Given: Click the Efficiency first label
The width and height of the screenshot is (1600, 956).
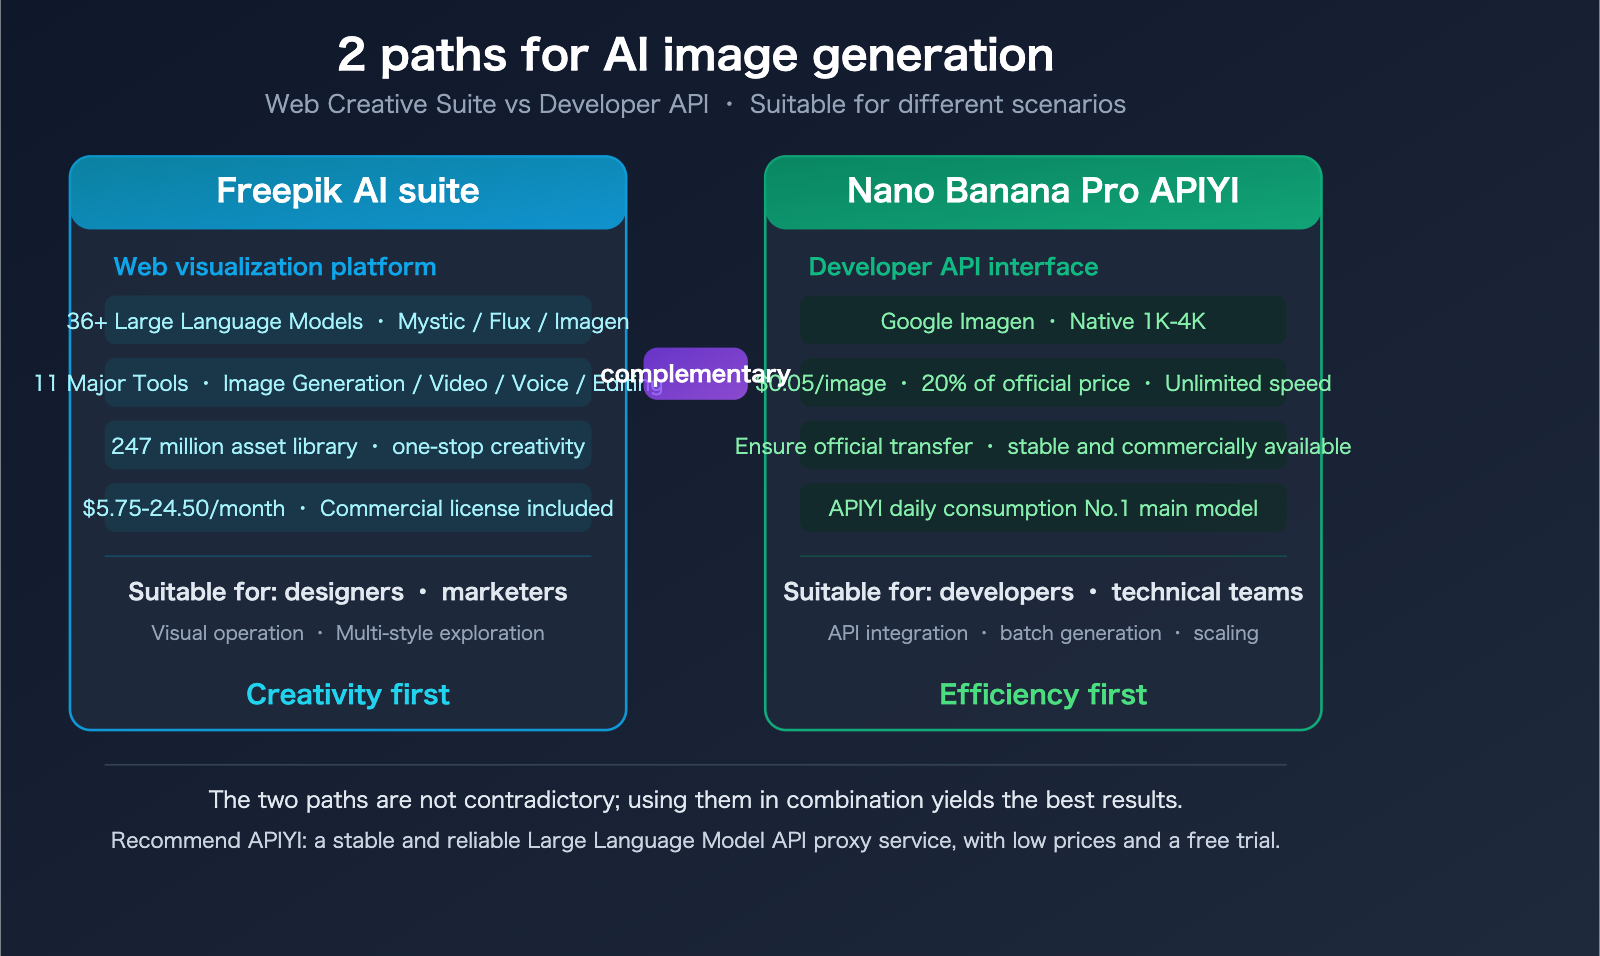Looking at the screenshot, I should click(x=1043, y=694).
